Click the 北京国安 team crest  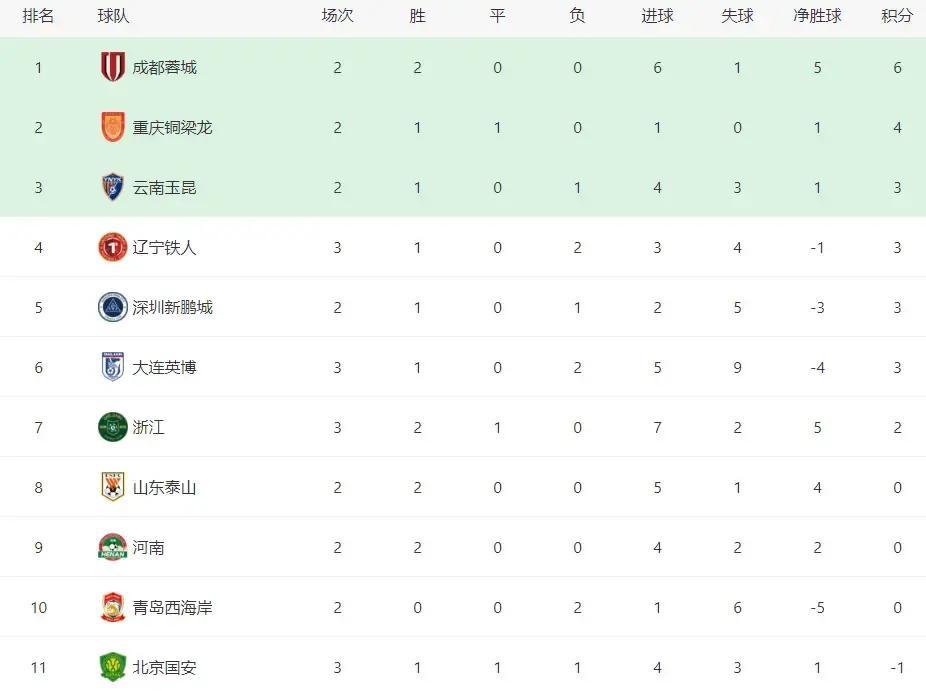112,667
